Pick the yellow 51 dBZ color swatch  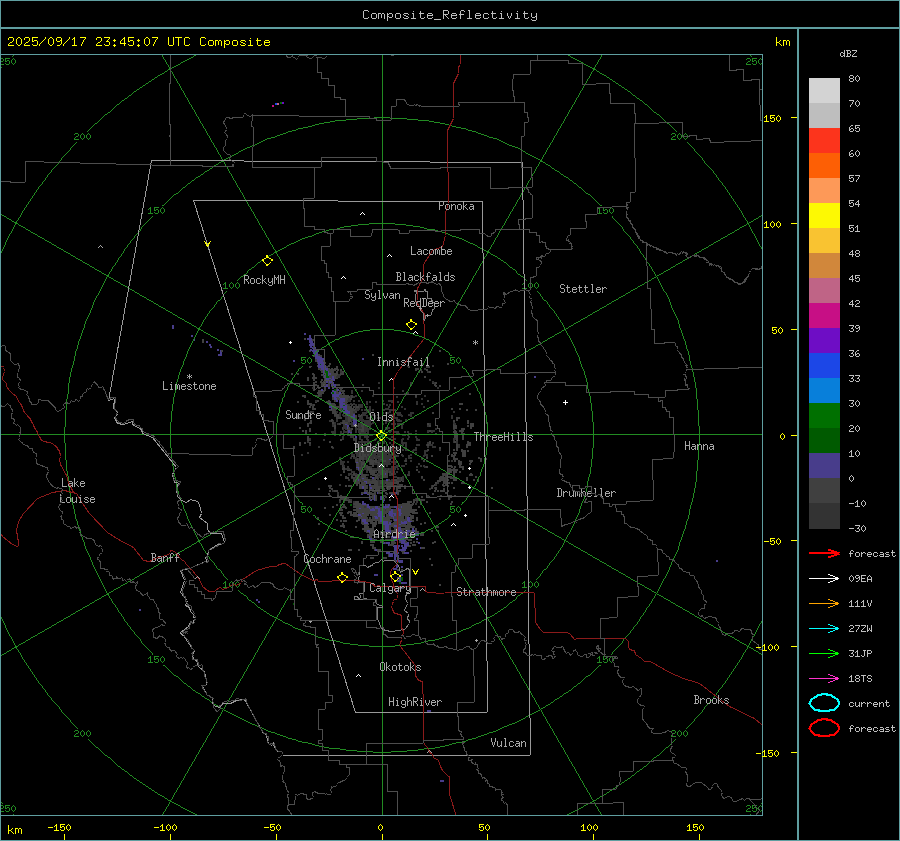[x=824, y=216]
